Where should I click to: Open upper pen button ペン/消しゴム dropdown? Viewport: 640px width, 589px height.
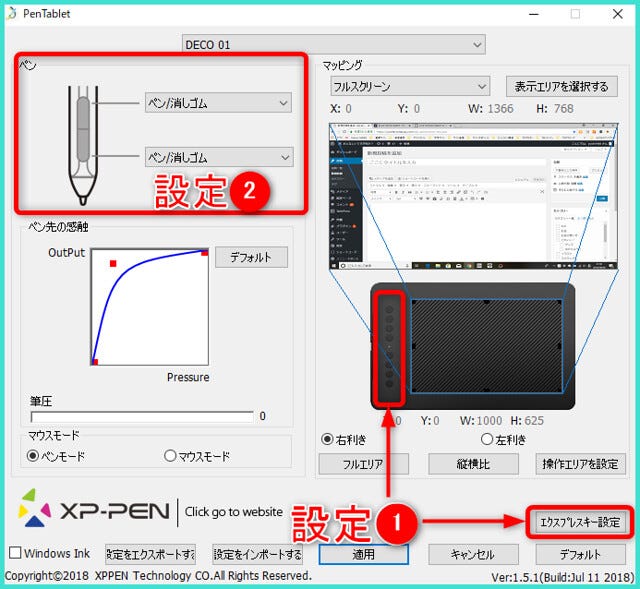218,102
